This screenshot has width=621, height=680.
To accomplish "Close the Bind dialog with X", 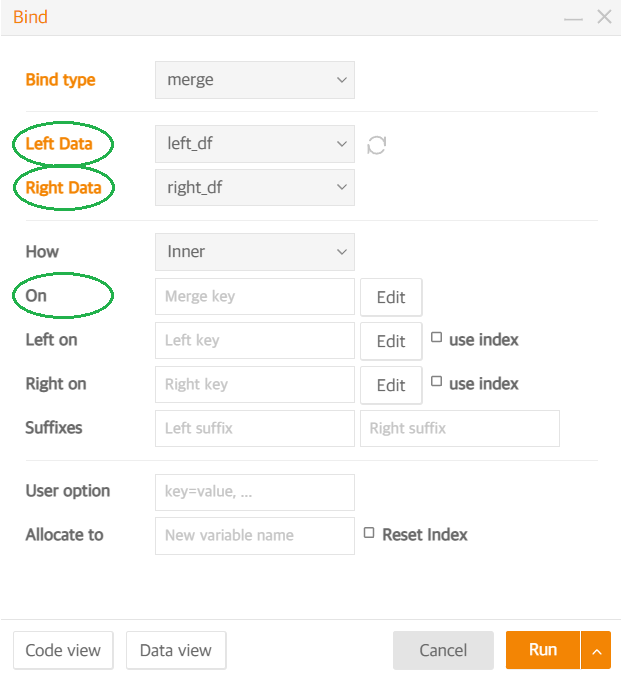I will pos(604,17).
